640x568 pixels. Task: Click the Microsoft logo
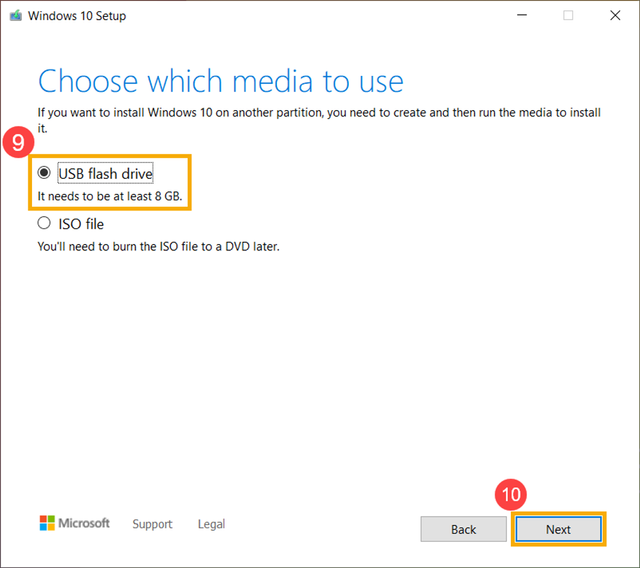[x=75, y=523]
